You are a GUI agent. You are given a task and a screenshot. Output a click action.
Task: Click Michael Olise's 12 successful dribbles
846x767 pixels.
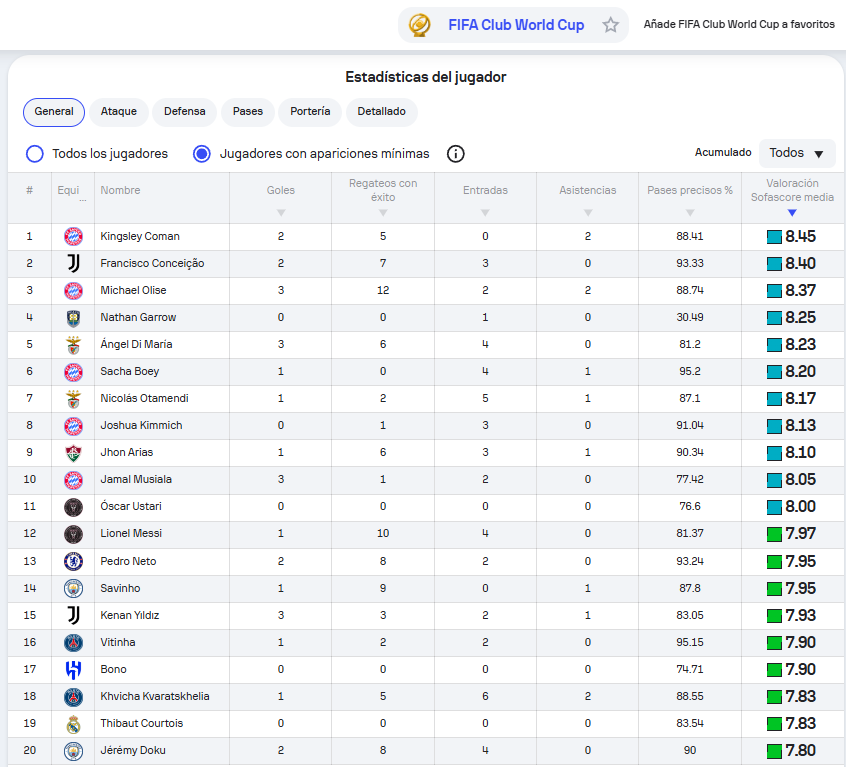[x=383, y=290]
